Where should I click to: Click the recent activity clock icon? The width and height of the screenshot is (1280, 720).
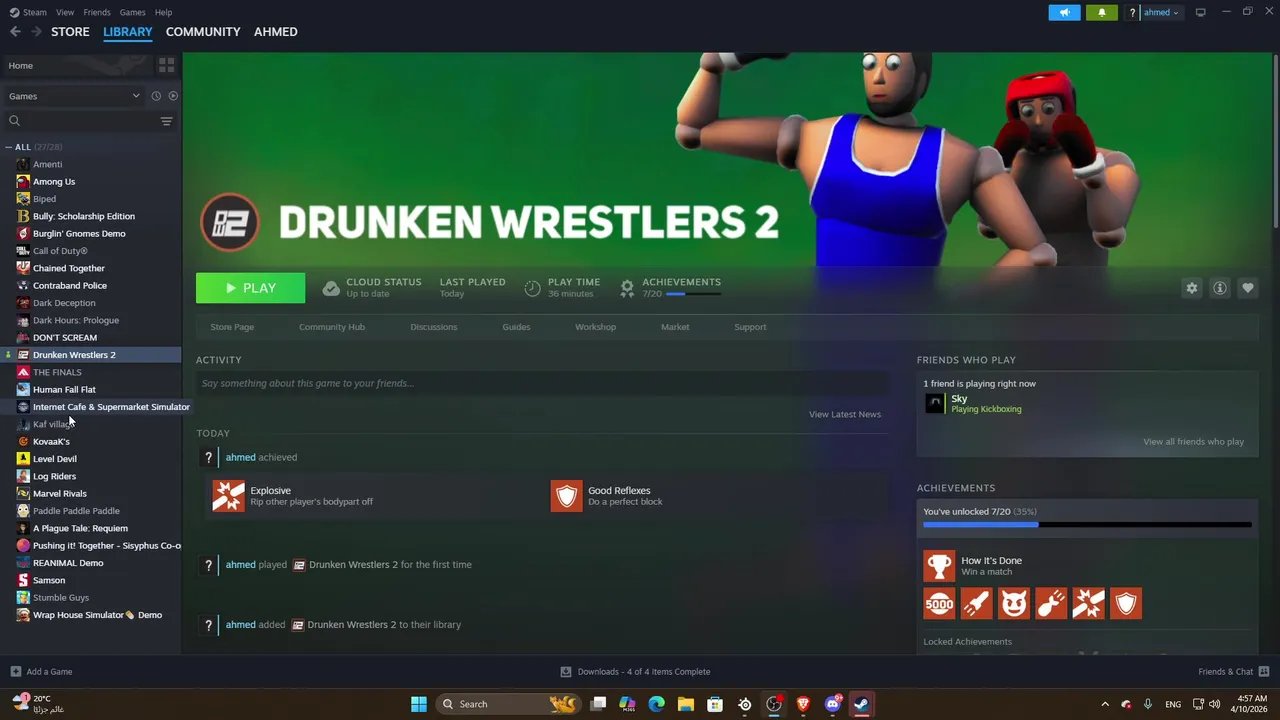point(156,96)
